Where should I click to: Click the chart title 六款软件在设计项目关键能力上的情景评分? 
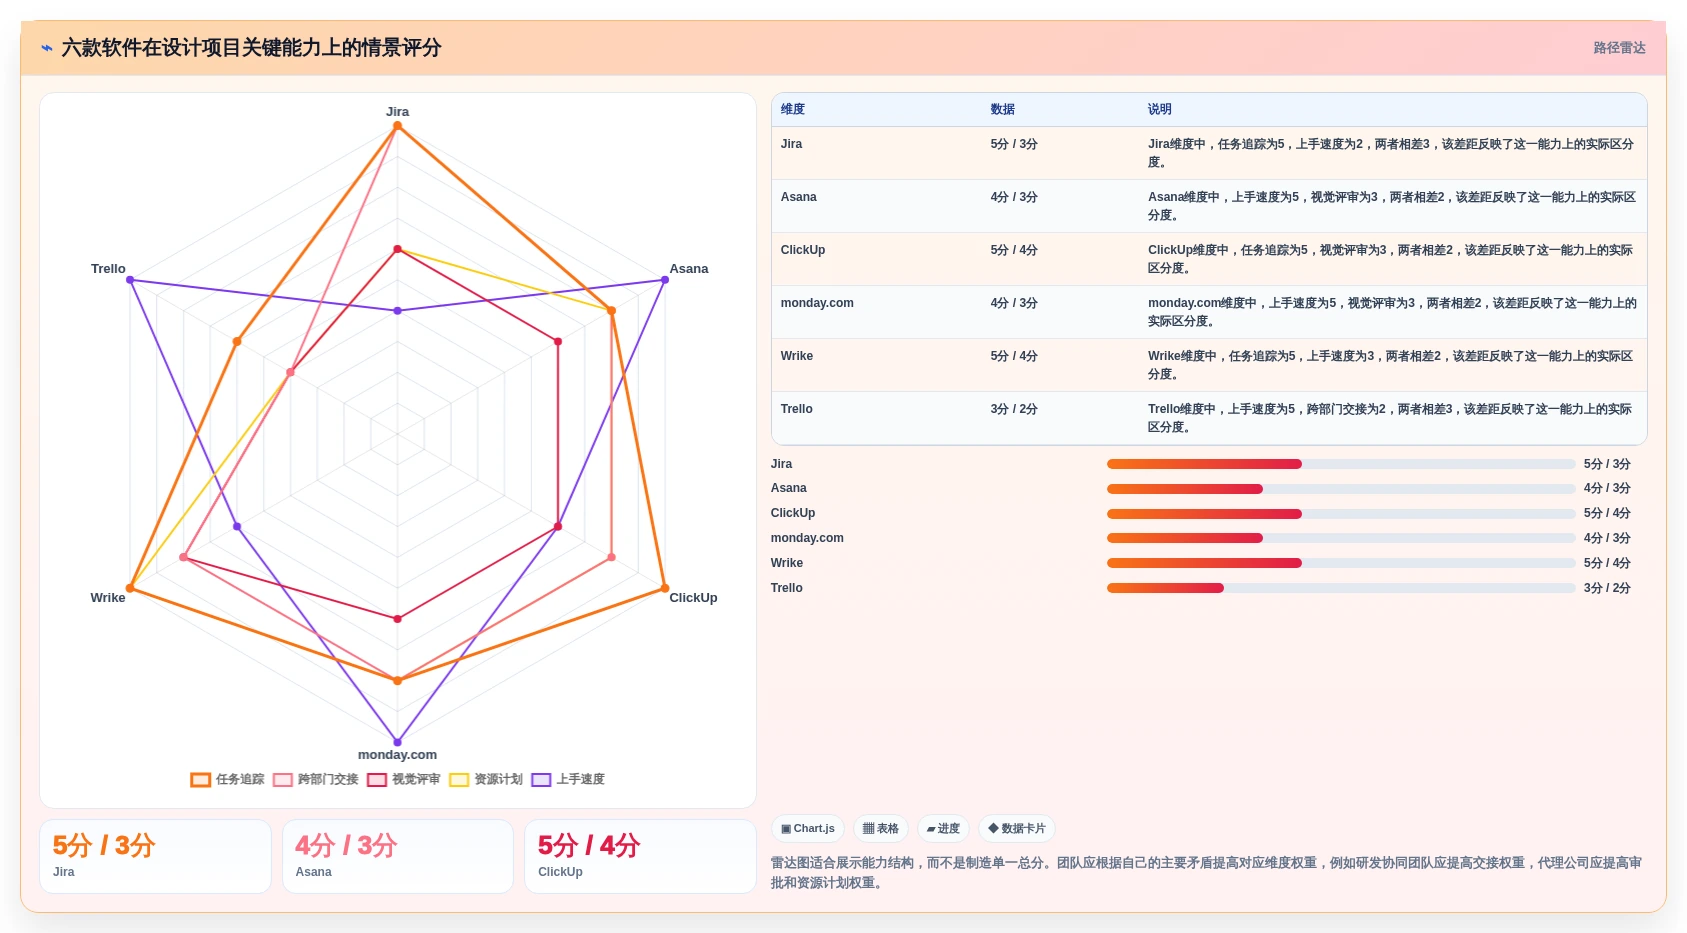click(251, 48)
